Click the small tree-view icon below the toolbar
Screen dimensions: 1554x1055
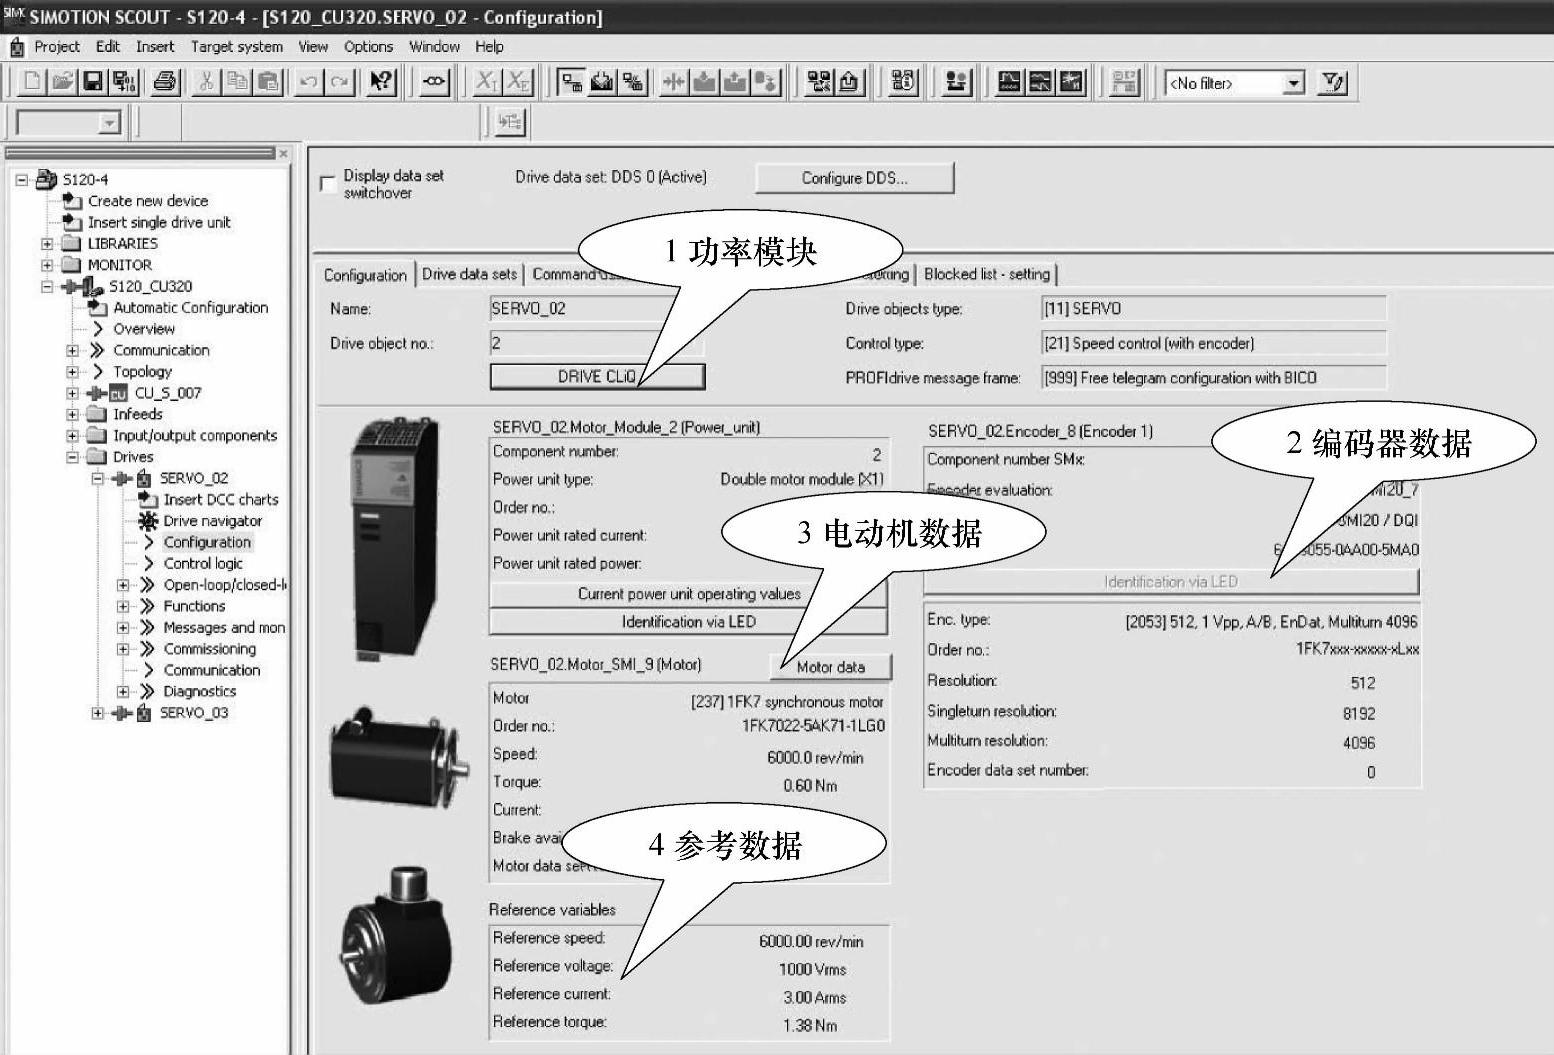[510, 122]
